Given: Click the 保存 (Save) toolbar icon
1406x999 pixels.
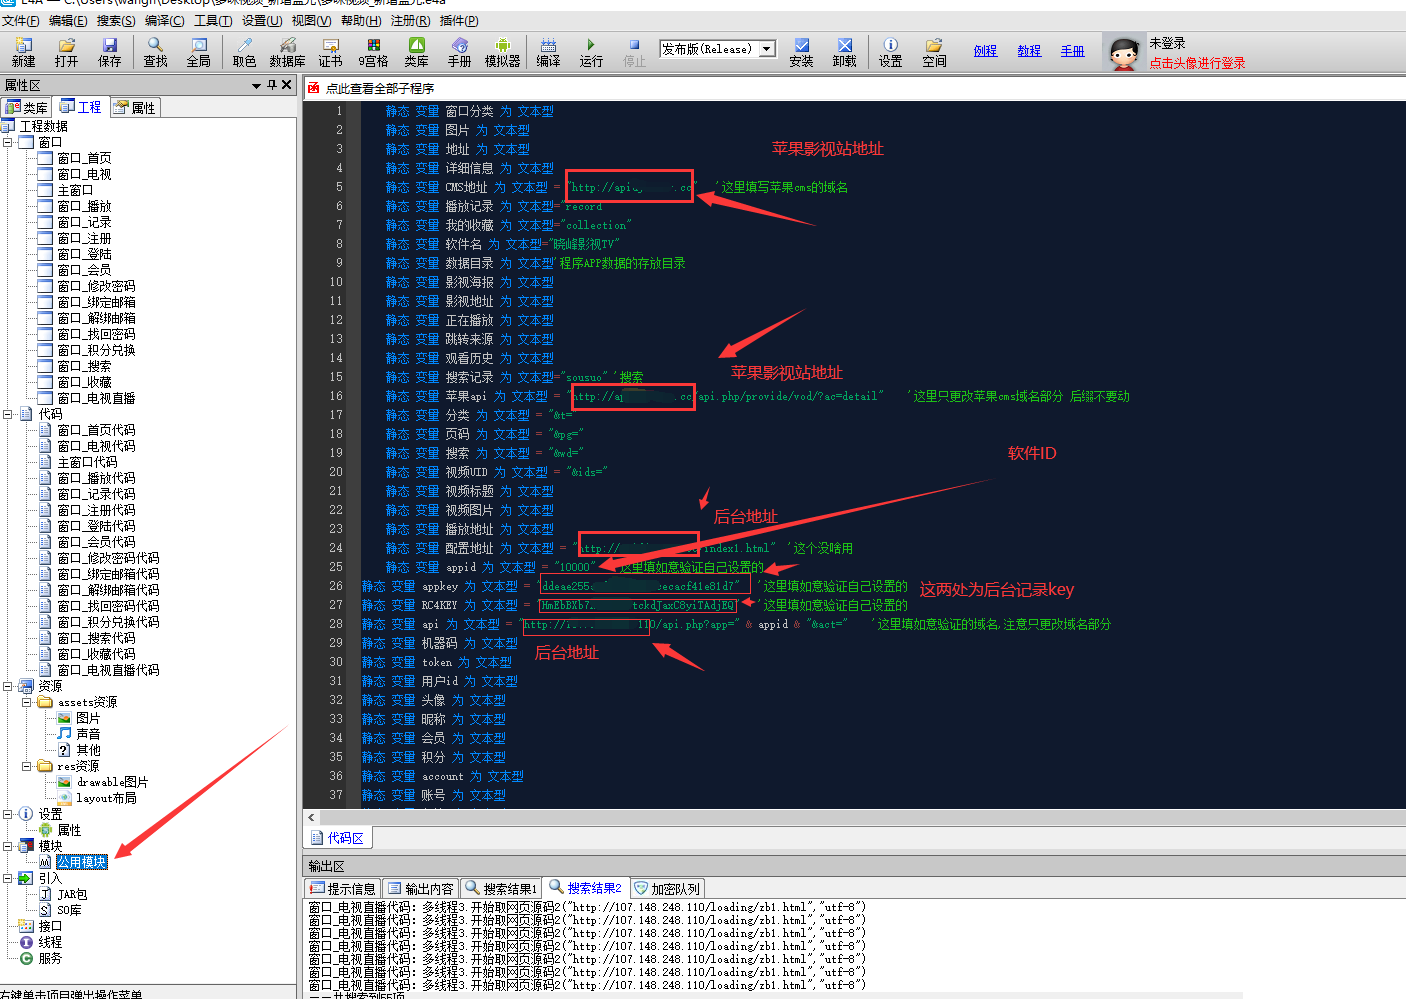Looking at the screenshot, I should [x=110, y=52].
